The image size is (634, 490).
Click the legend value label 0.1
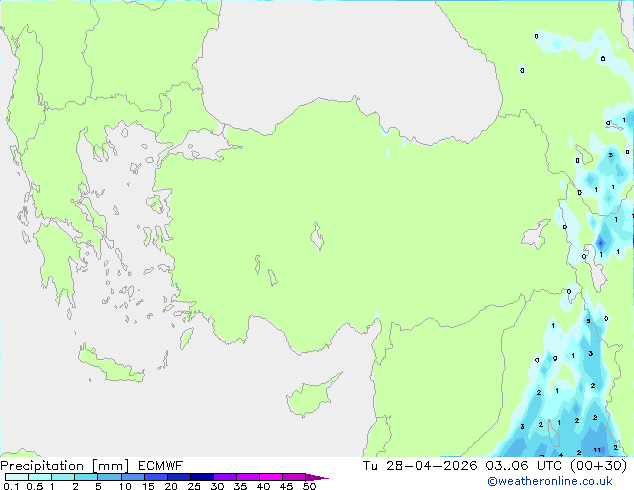tap(11, 486)
